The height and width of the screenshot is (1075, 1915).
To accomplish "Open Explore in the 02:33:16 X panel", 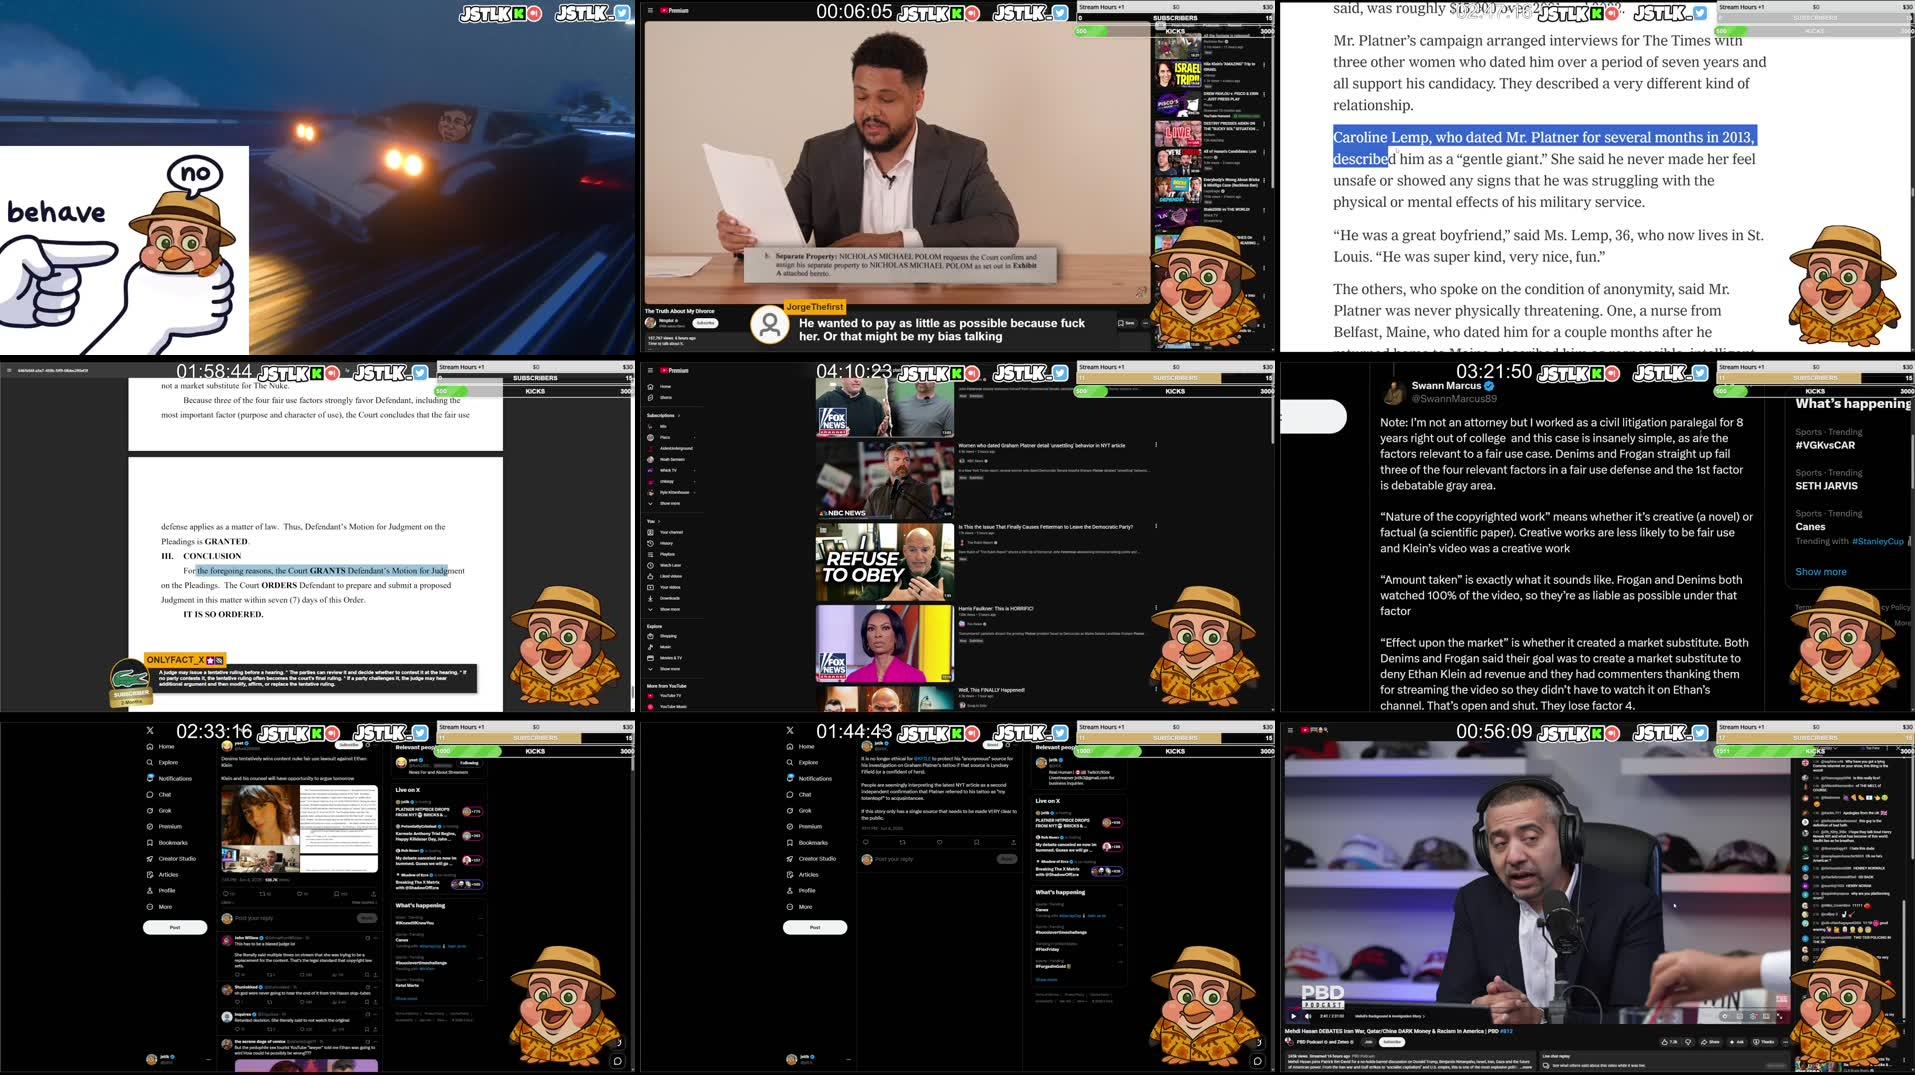I will (162, 762).
